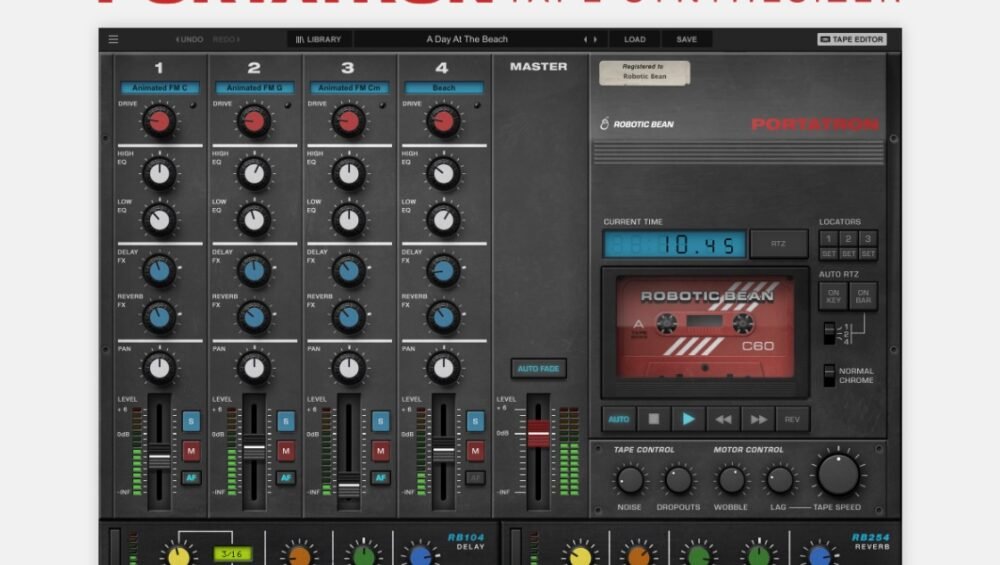1000x565 pixels.
Task: Toggle the Auto transport button
Action: 618,419
